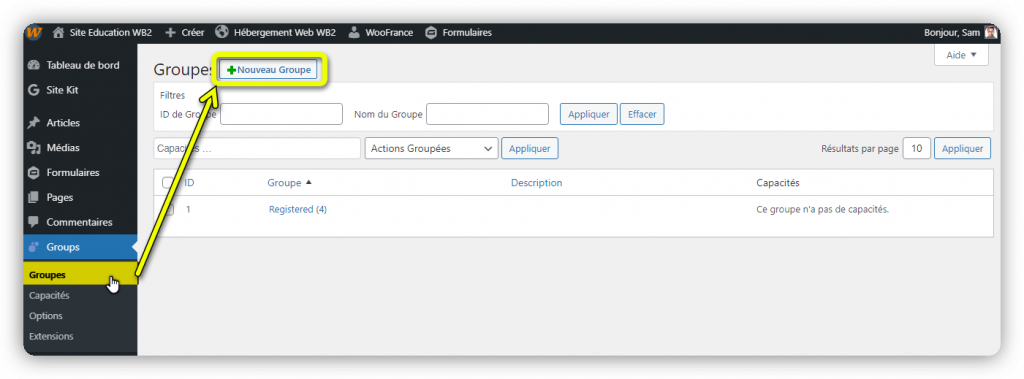Toggle the select-all checkbox in header
This screenshot has height=379, width=1024.
(167, 183)
